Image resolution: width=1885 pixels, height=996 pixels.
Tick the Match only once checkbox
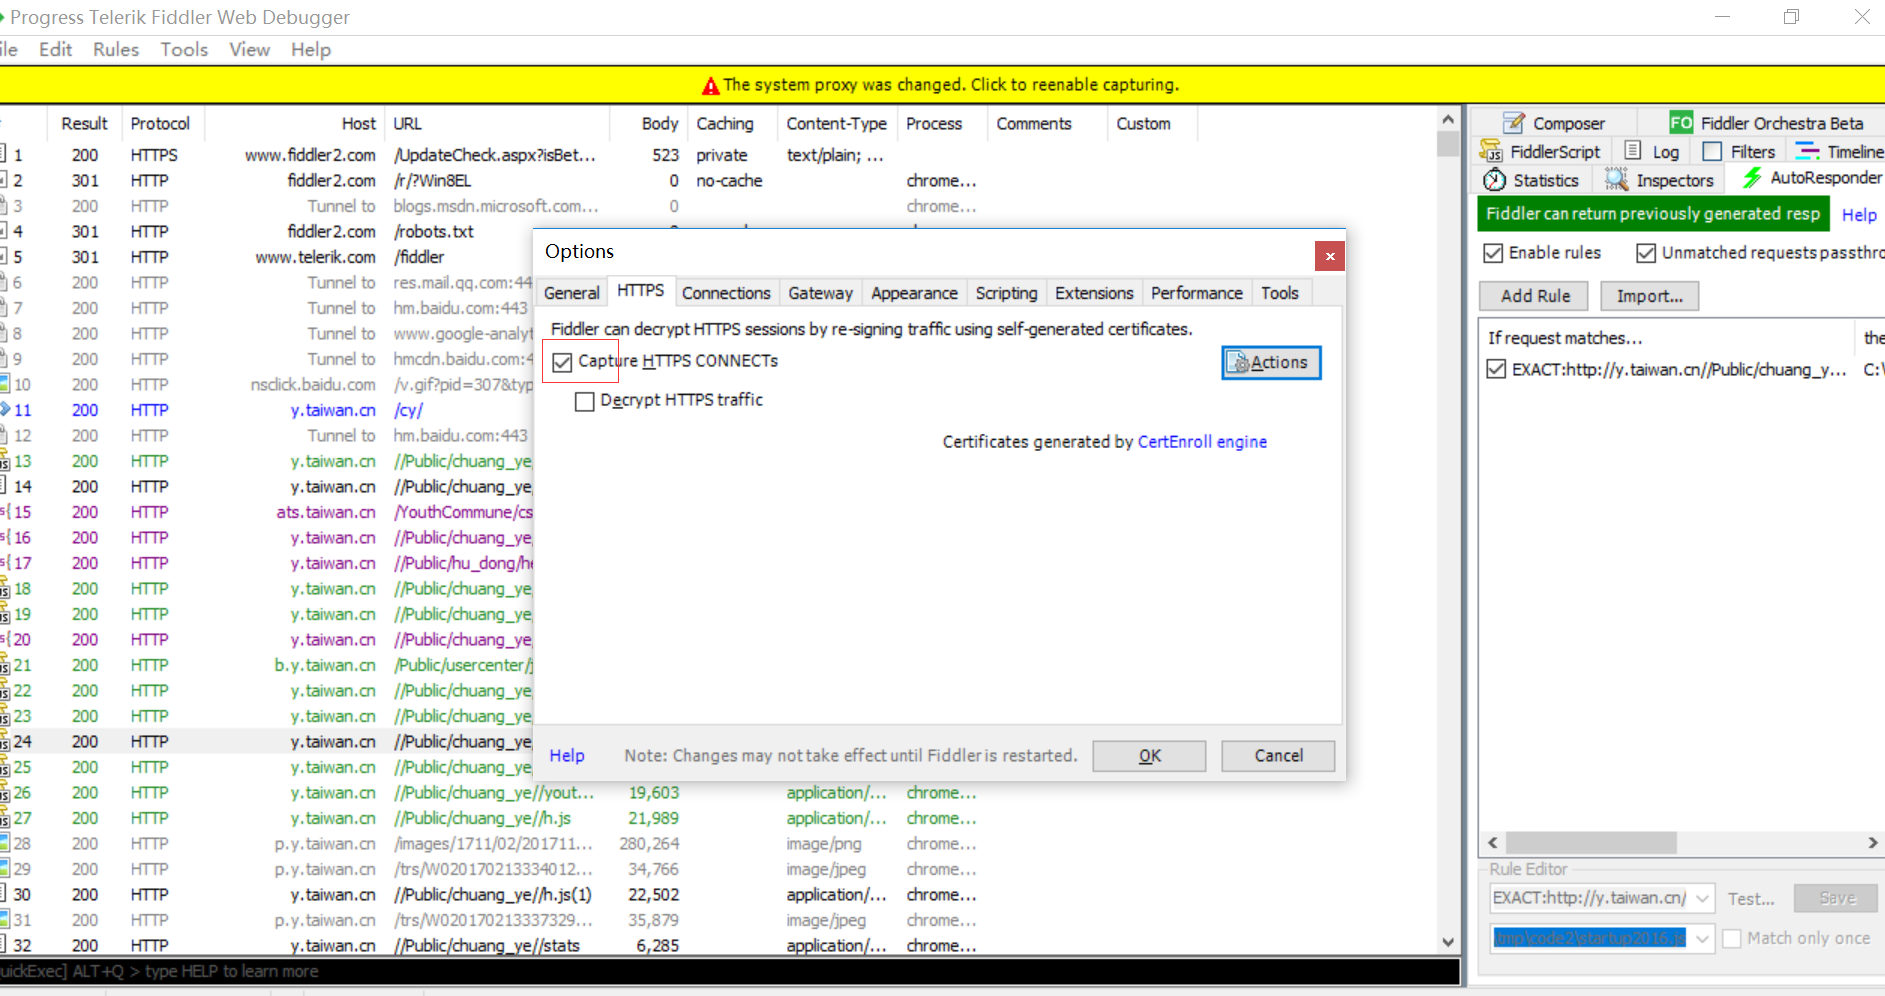tap(1732, 938)
